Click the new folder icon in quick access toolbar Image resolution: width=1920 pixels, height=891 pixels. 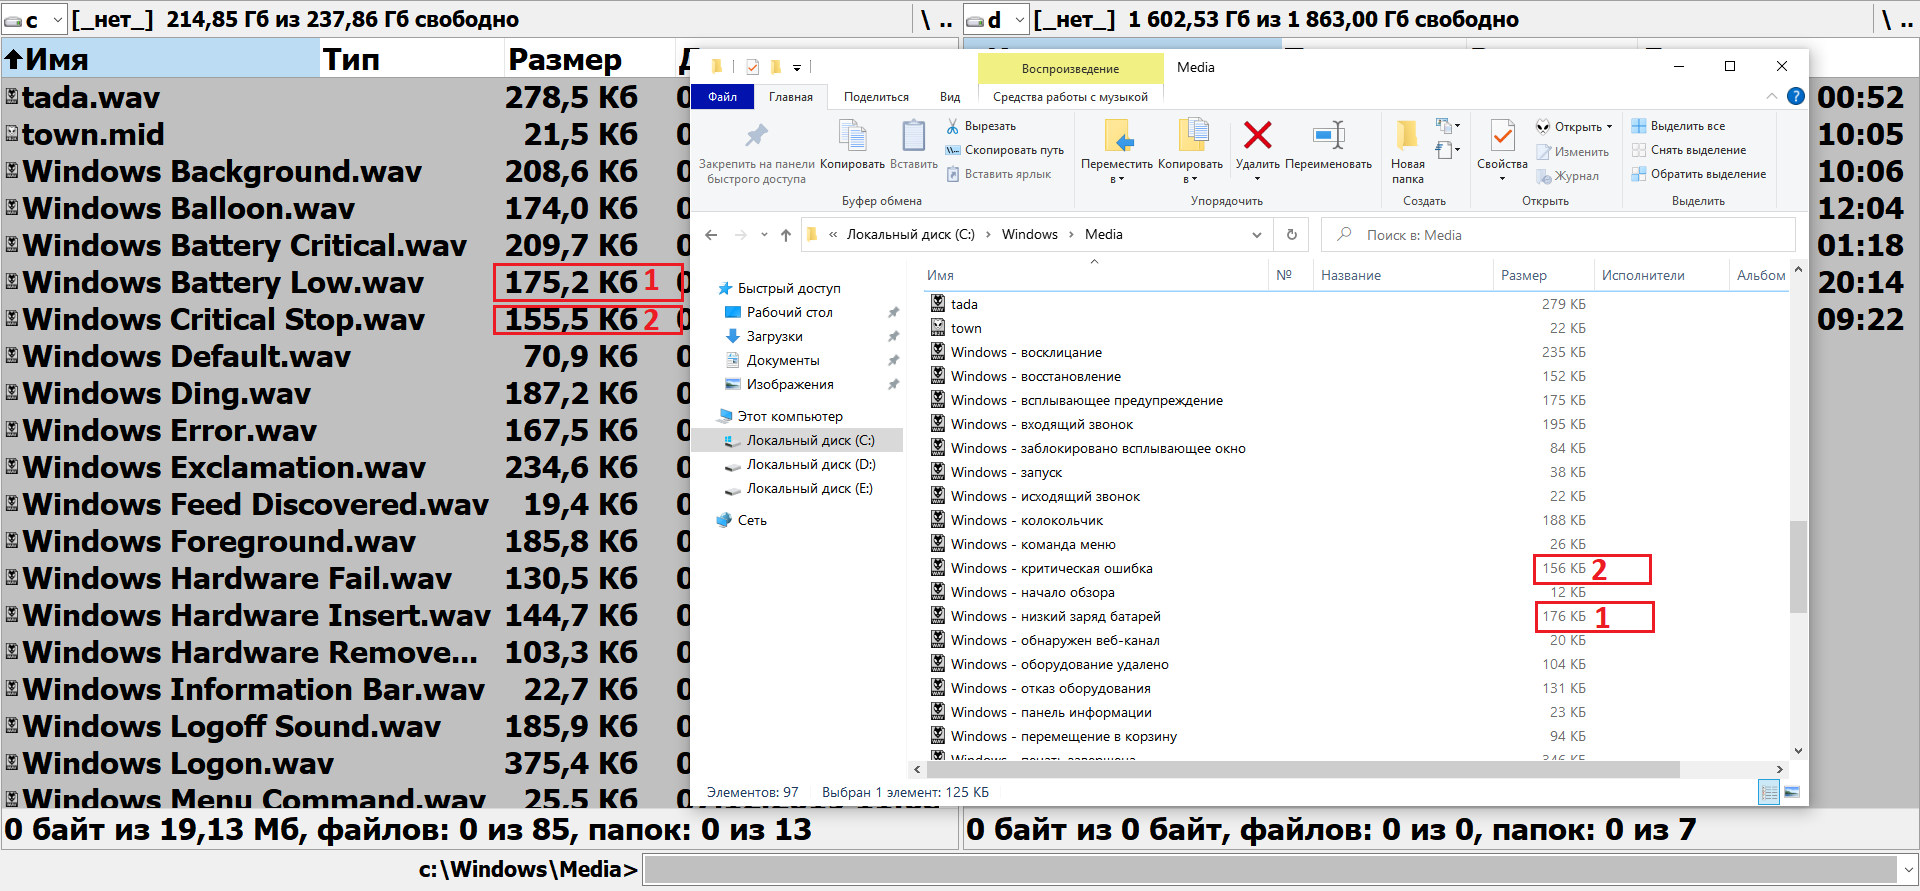(x=775, y=67)
